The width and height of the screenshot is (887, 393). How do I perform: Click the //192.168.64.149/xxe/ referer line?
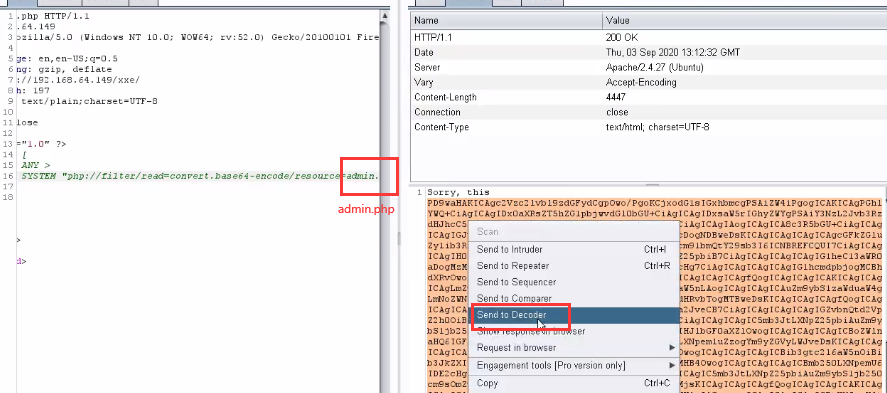[x=78, y=80]
